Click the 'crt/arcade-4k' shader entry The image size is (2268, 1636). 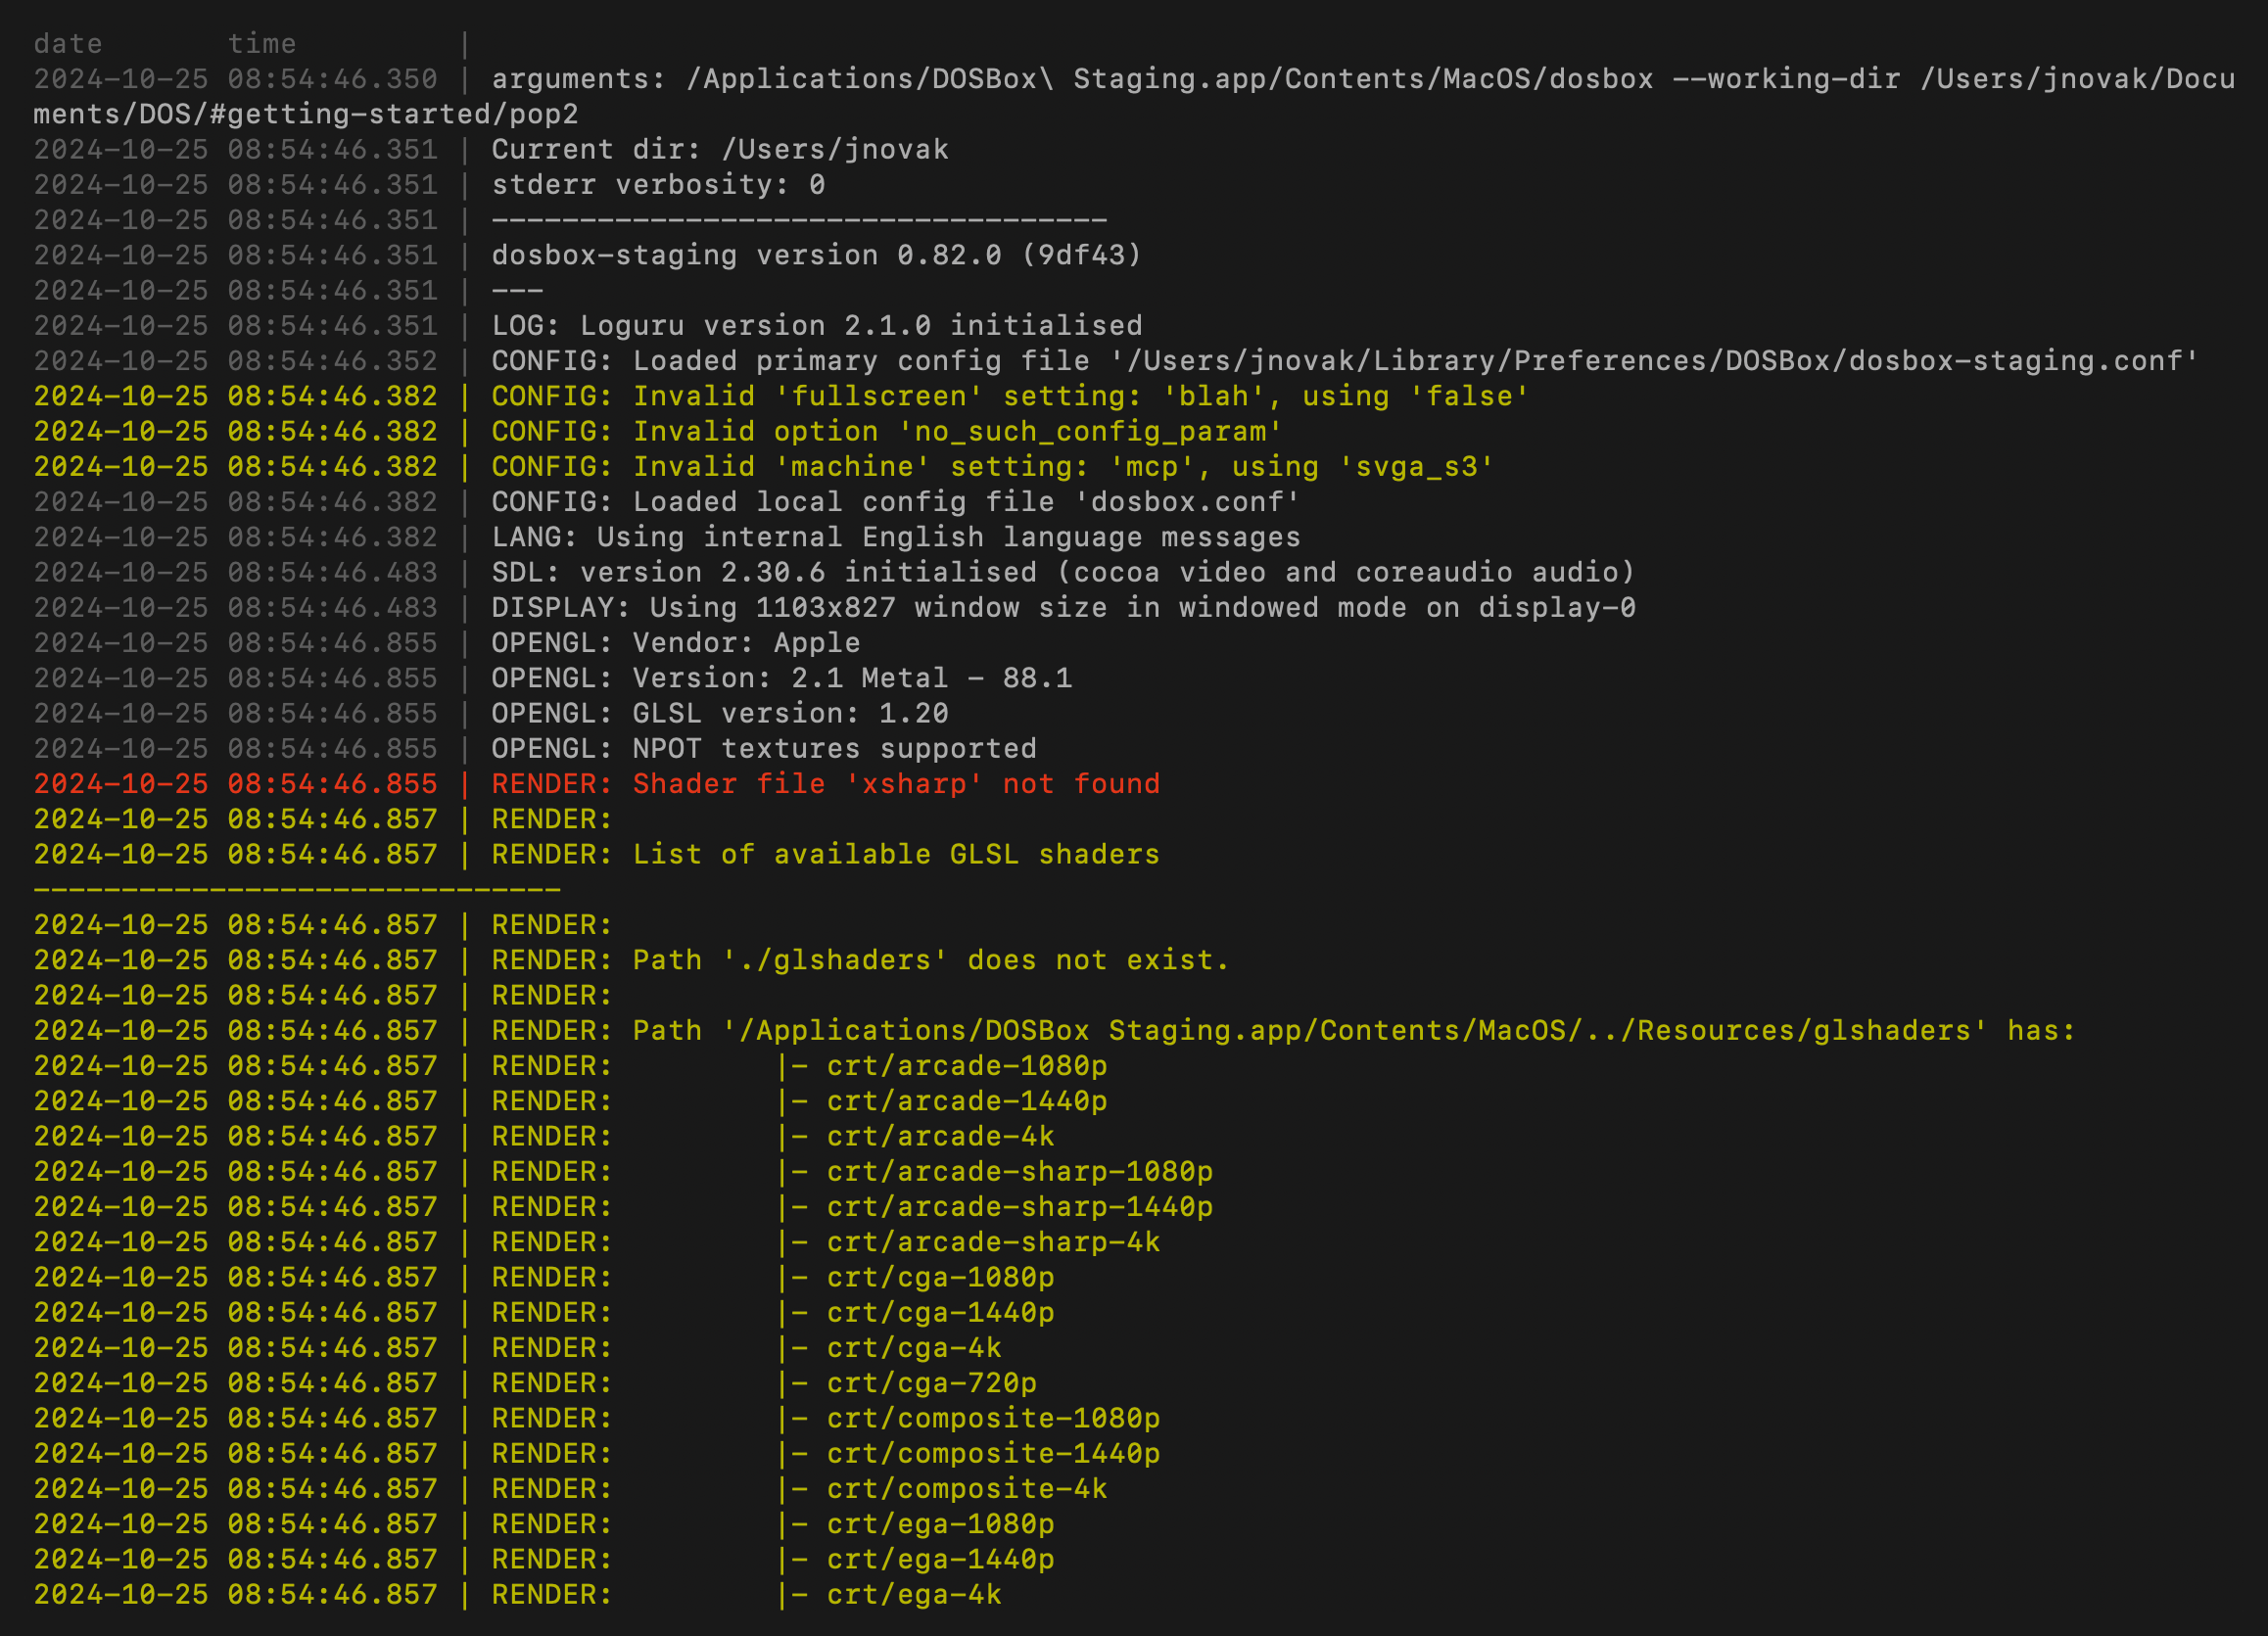tap(940, 1137)
